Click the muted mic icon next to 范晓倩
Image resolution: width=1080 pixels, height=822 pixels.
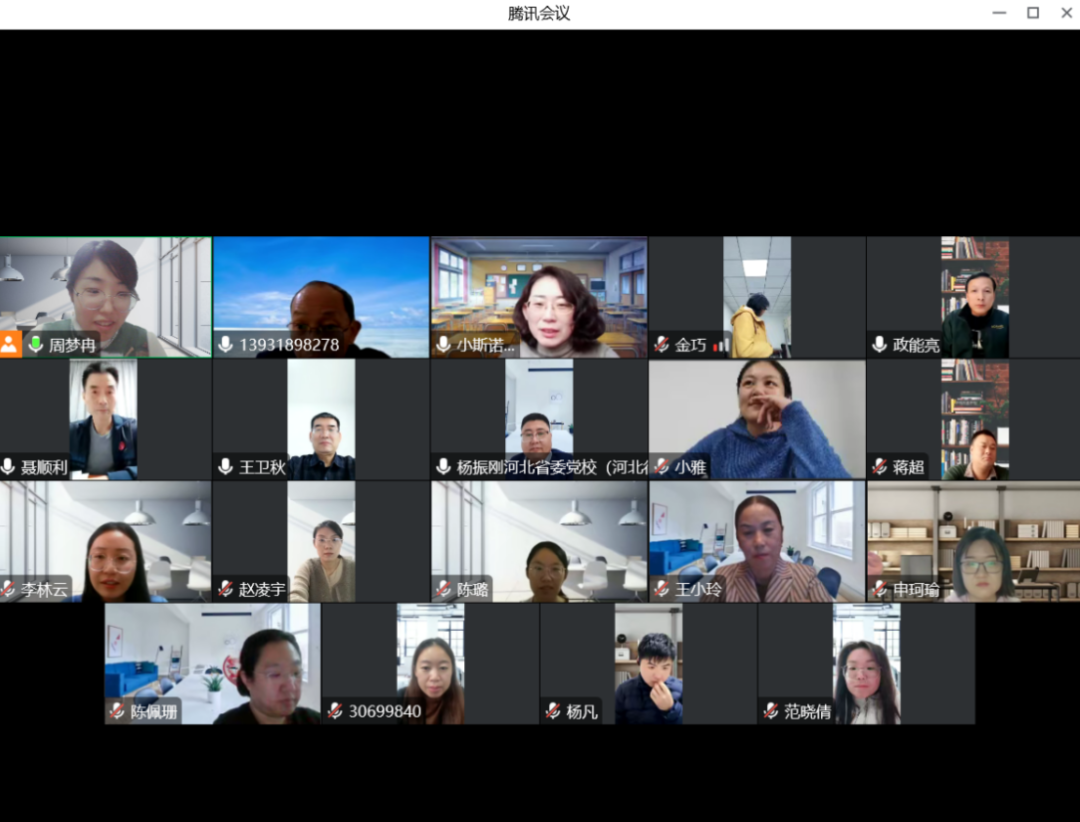pos(770,711)
